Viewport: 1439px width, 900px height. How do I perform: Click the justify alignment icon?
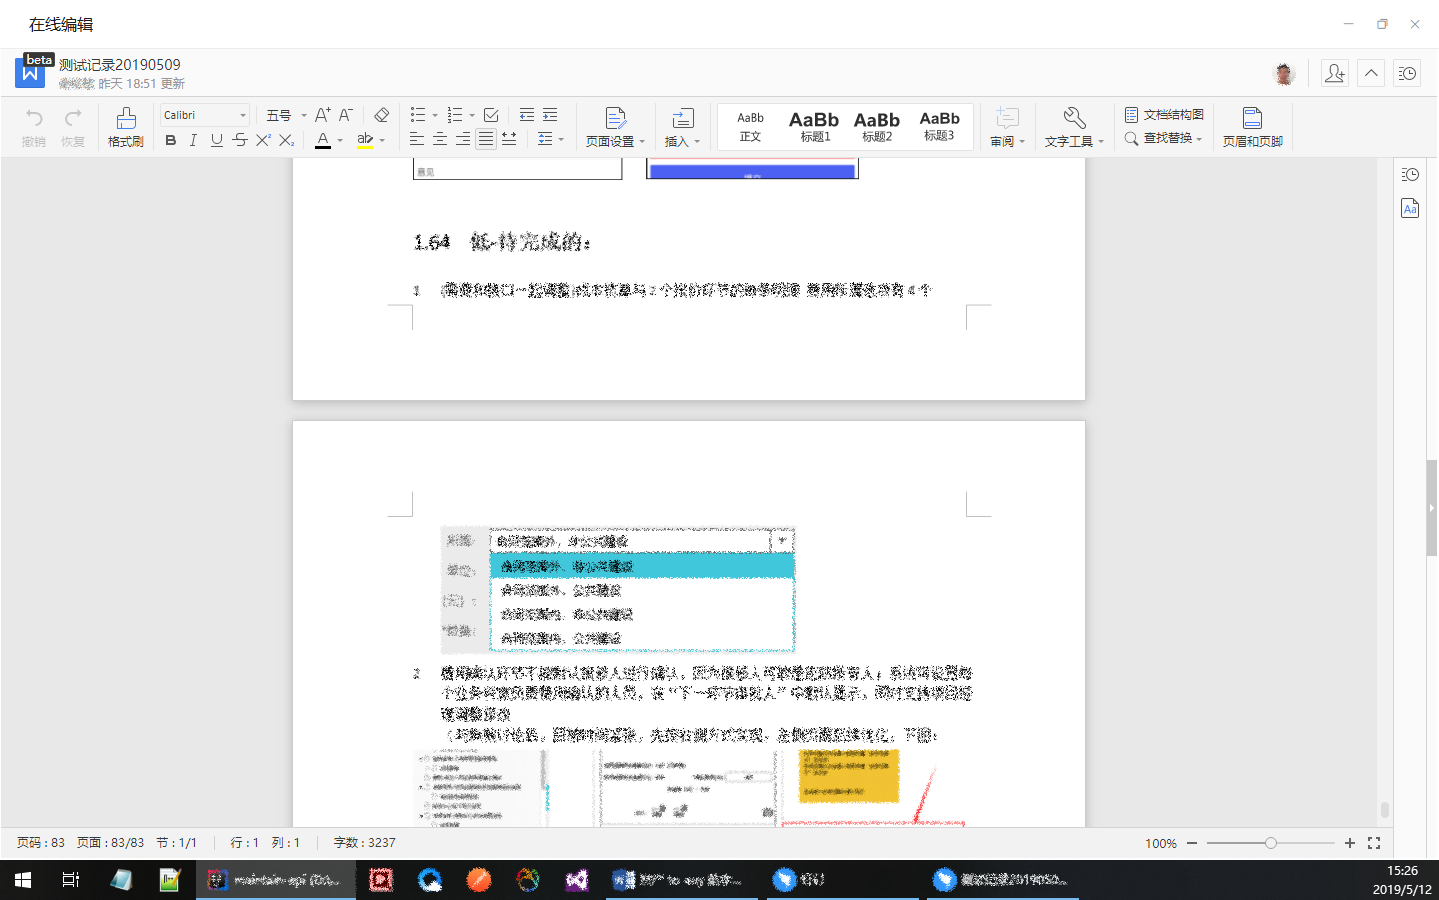tap(486, 140)
